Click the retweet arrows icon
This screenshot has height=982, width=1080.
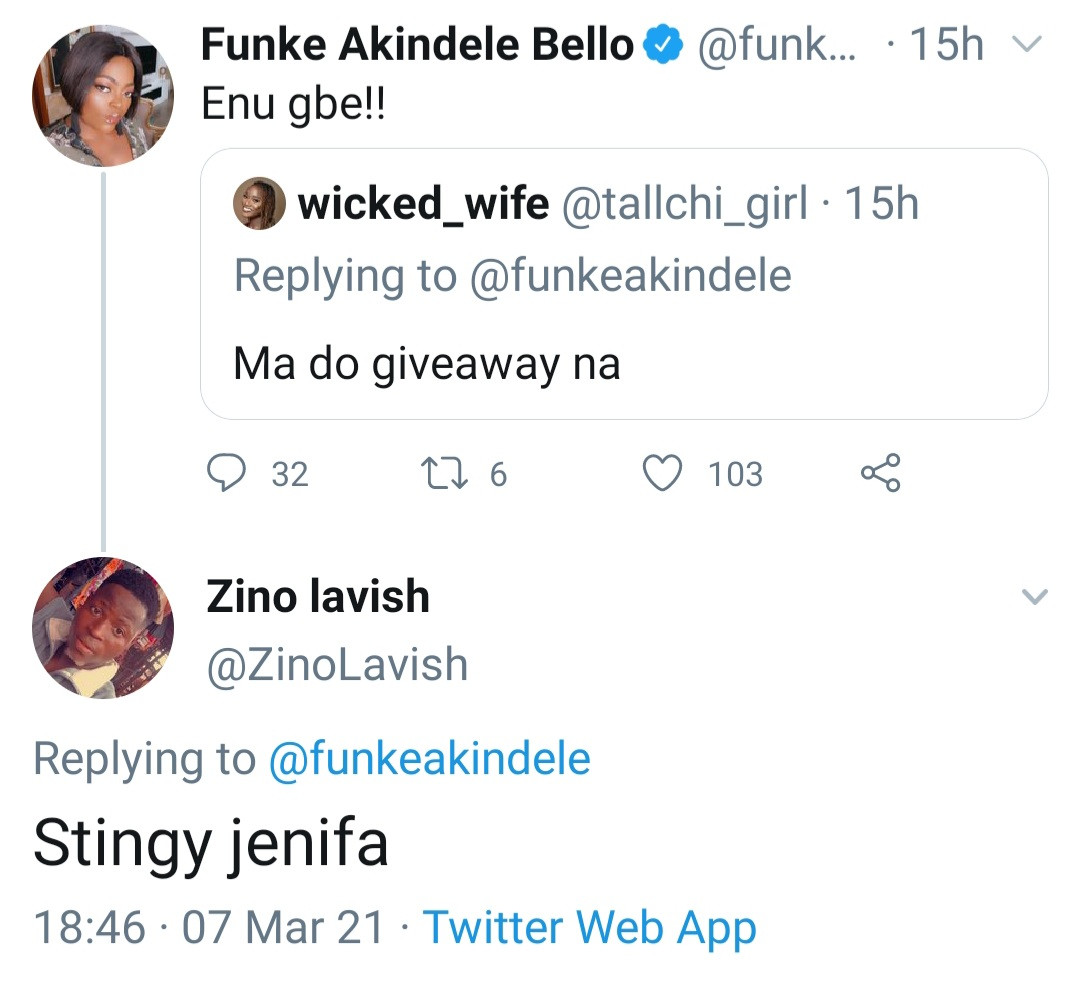tap(444, 473)
